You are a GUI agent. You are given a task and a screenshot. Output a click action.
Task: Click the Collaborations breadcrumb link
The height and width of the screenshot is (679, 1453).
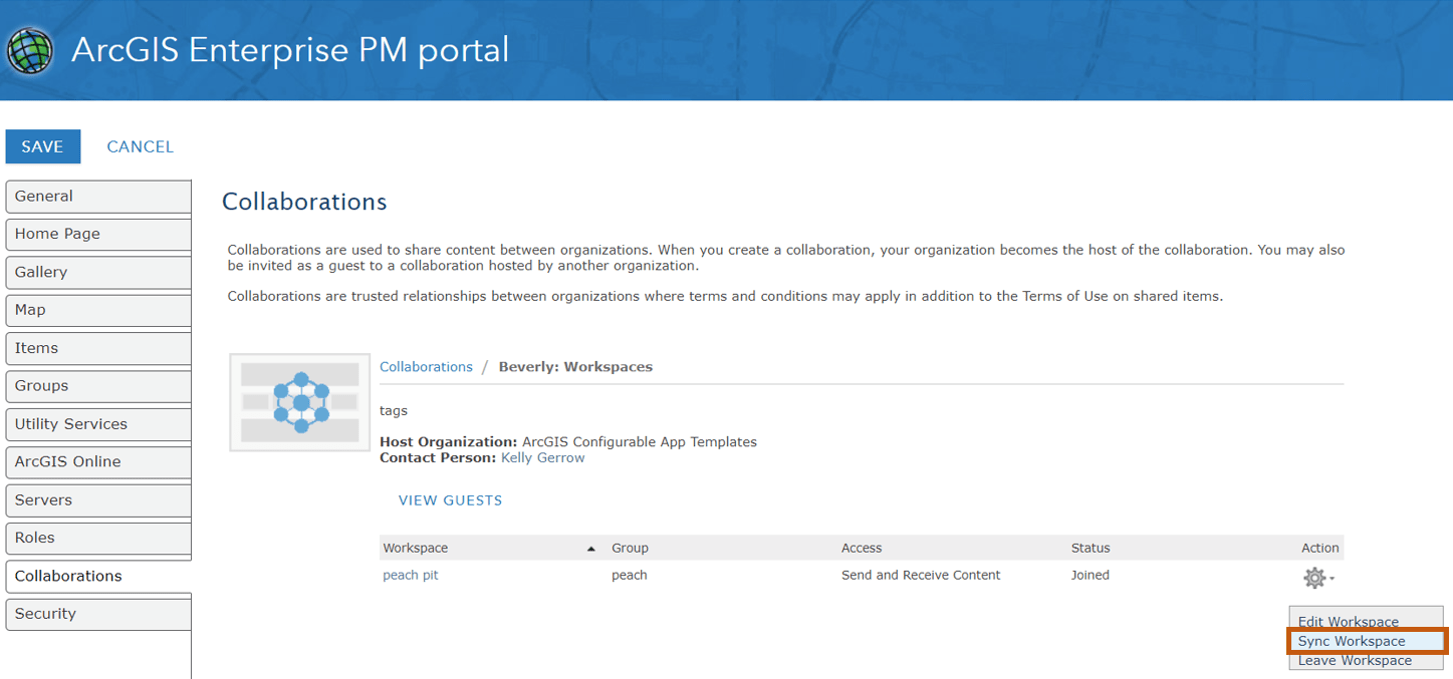pos(426,367)
